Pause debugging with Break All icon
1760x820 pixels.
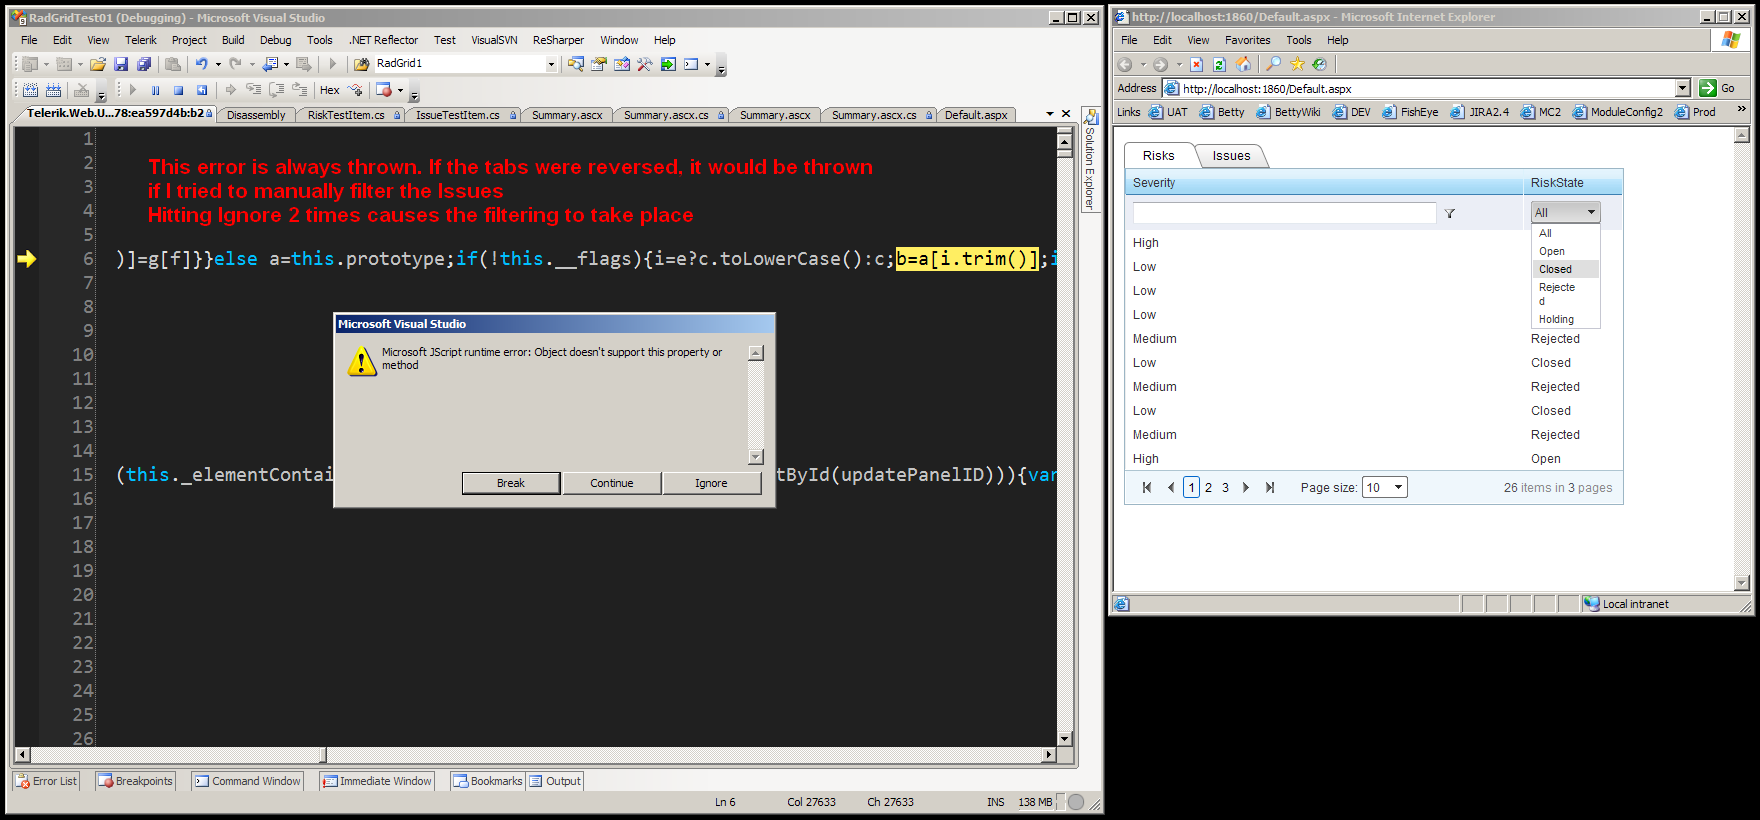[x=155, y=90]
